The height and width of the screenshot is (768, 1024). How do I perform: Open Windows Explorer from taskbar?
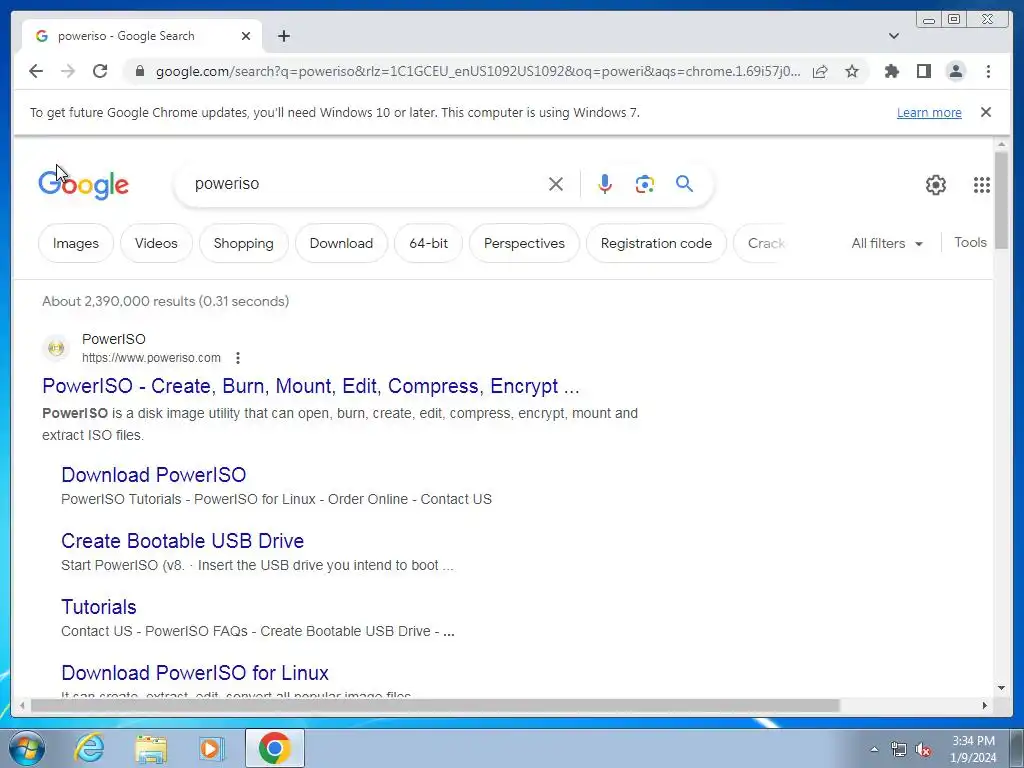151,748
